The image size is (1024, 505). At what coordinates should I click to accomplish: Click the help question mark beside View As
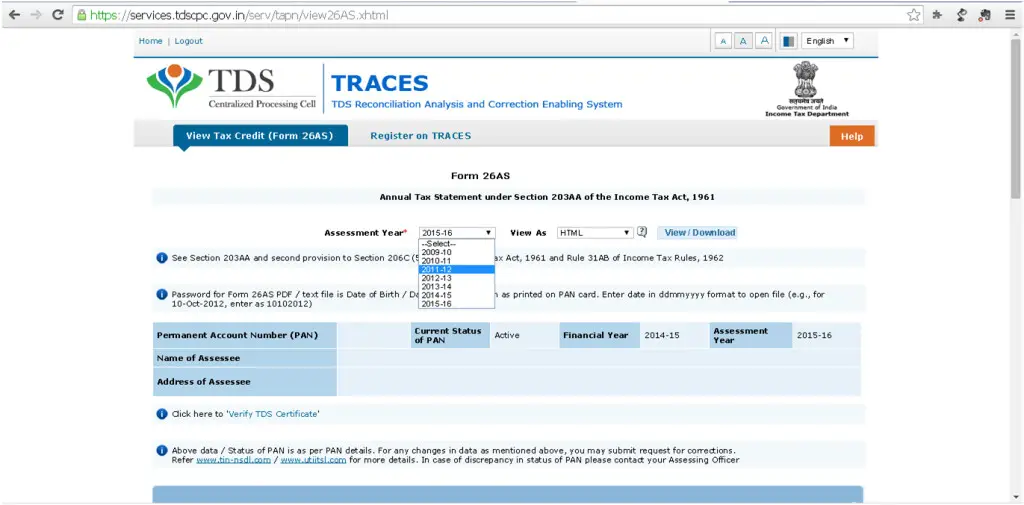(x=642, y=232)
